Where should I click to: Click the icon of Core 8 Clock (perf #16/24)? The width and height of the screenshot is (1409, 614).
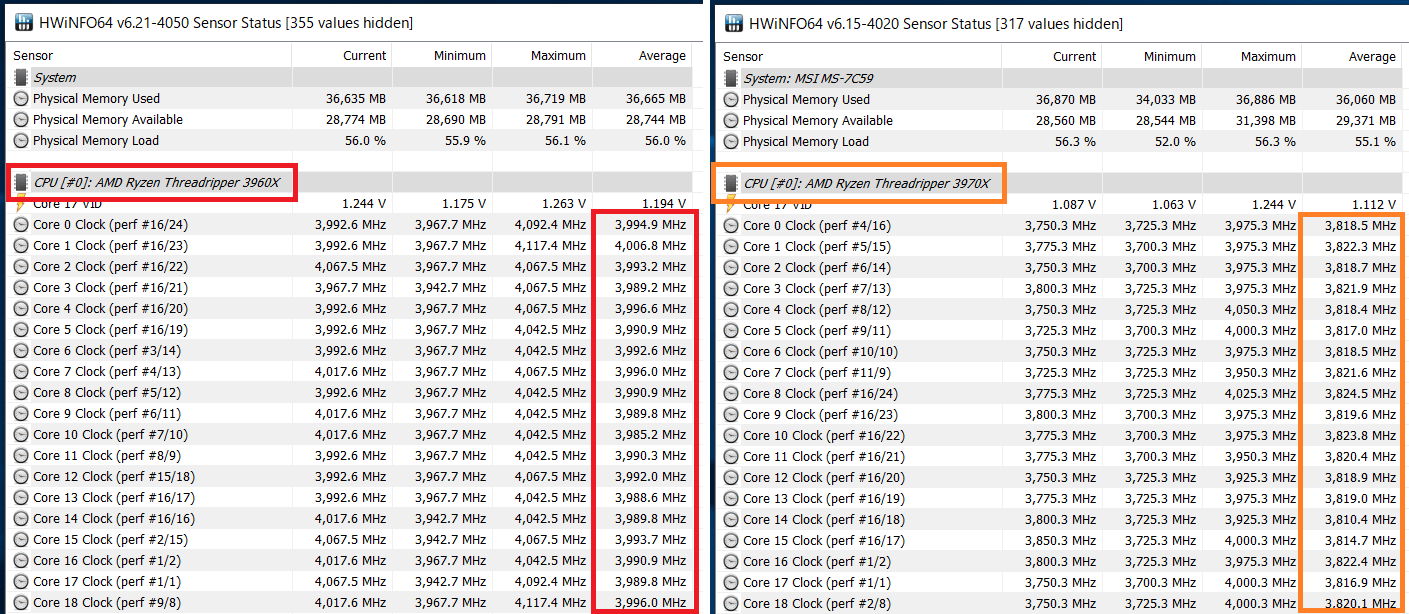coord(731,393)
